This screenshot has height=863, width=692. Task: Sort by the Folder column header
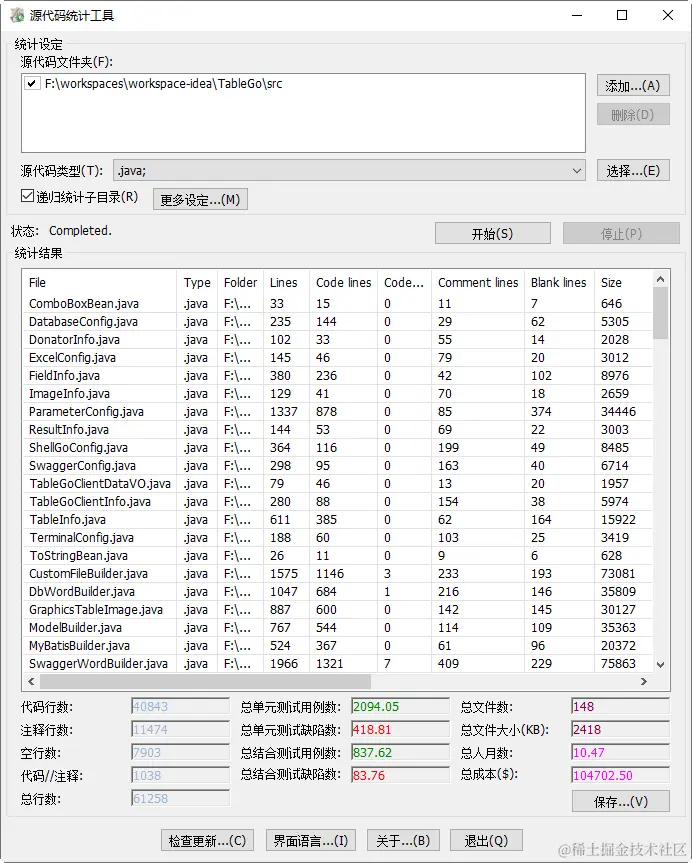[x=241, y=282]
